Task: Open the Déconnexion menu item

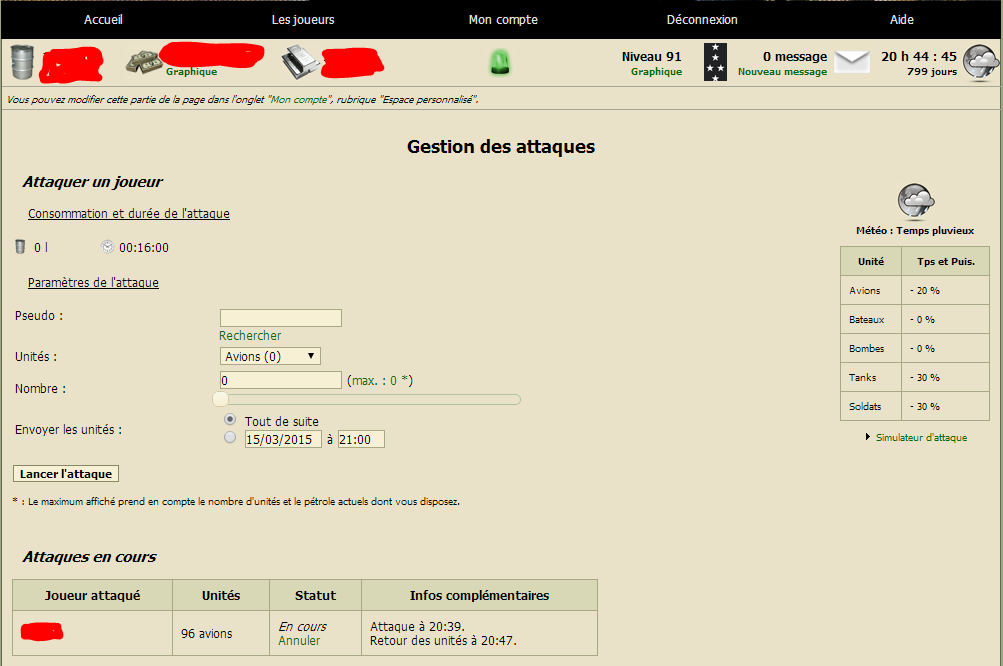Action: coord(704,19)
